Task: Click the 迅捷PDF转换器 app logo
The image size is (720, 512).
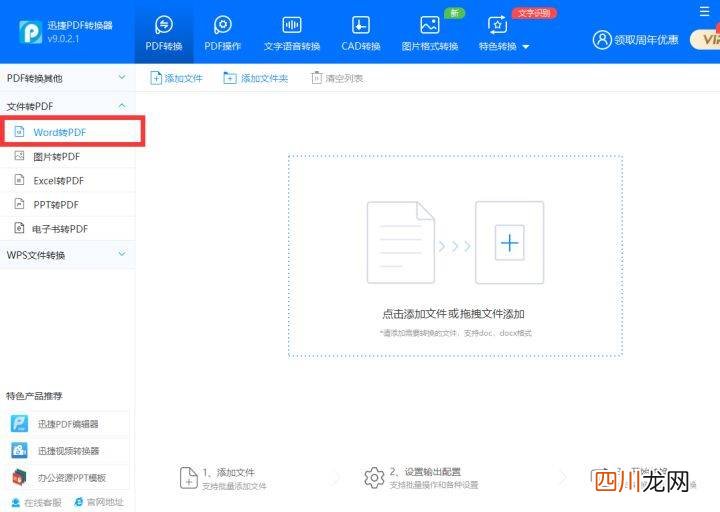Action: pyautogui.click(x=30, y=32)
